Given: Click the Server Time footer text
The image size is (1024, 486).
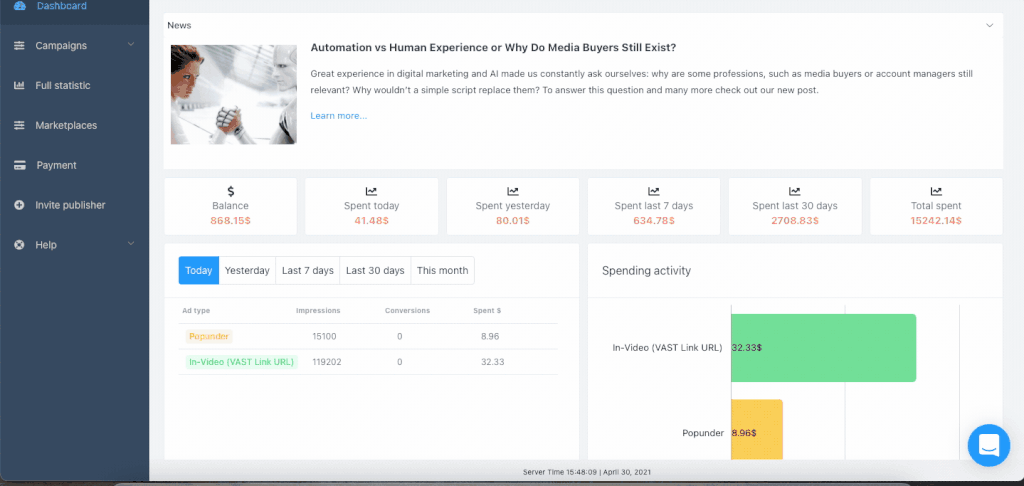Looking at the screenshot, I should coord(586,472).
